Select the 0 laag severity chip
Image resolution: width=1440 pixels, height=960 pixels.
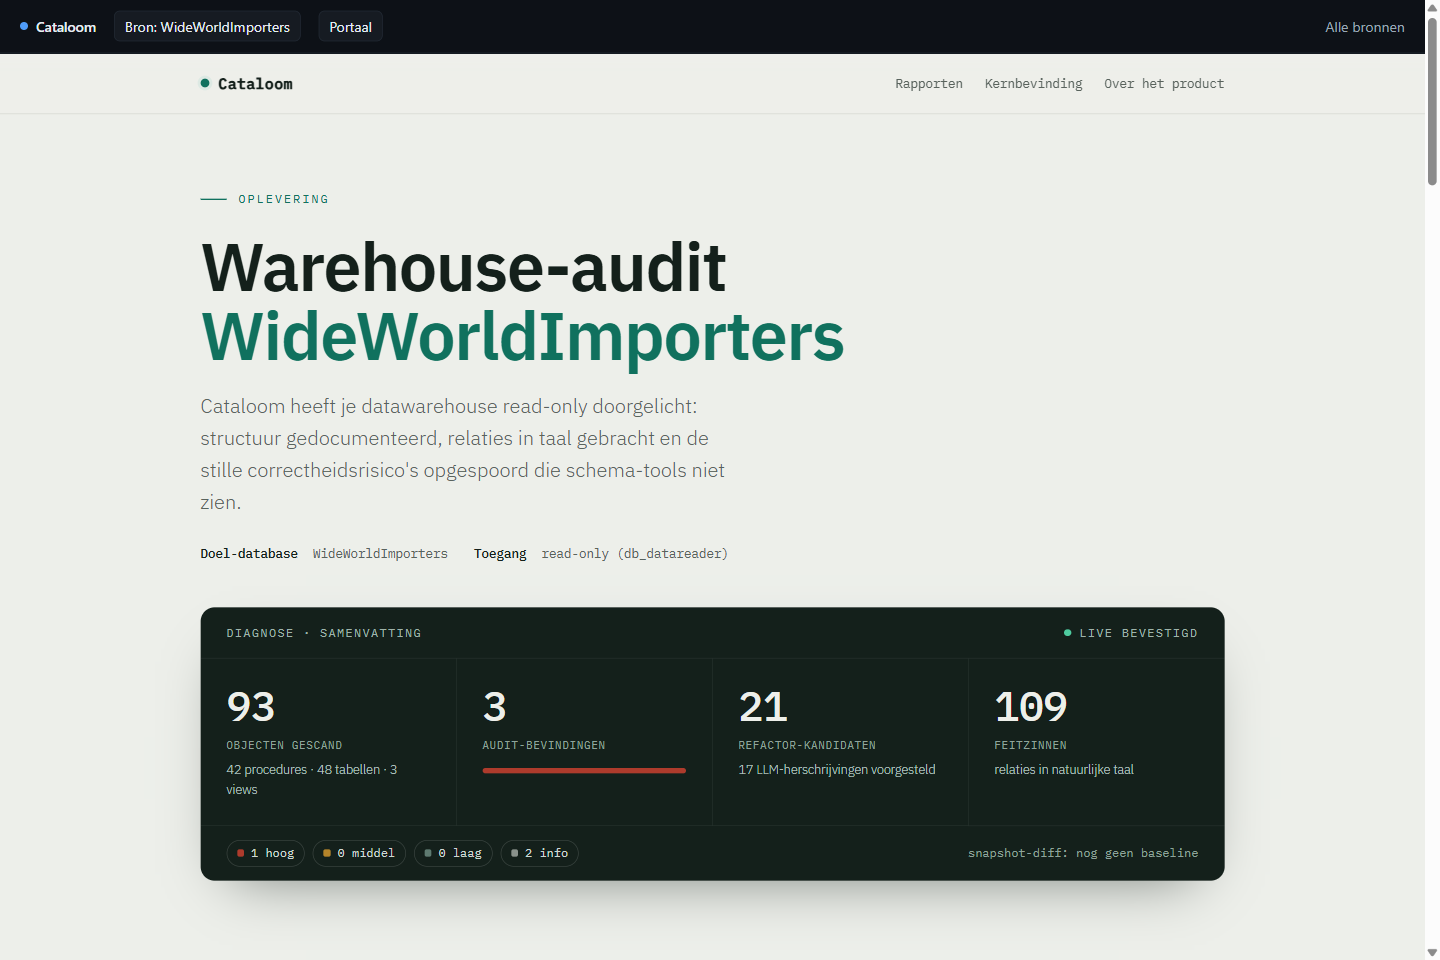[x=453, y=853]
